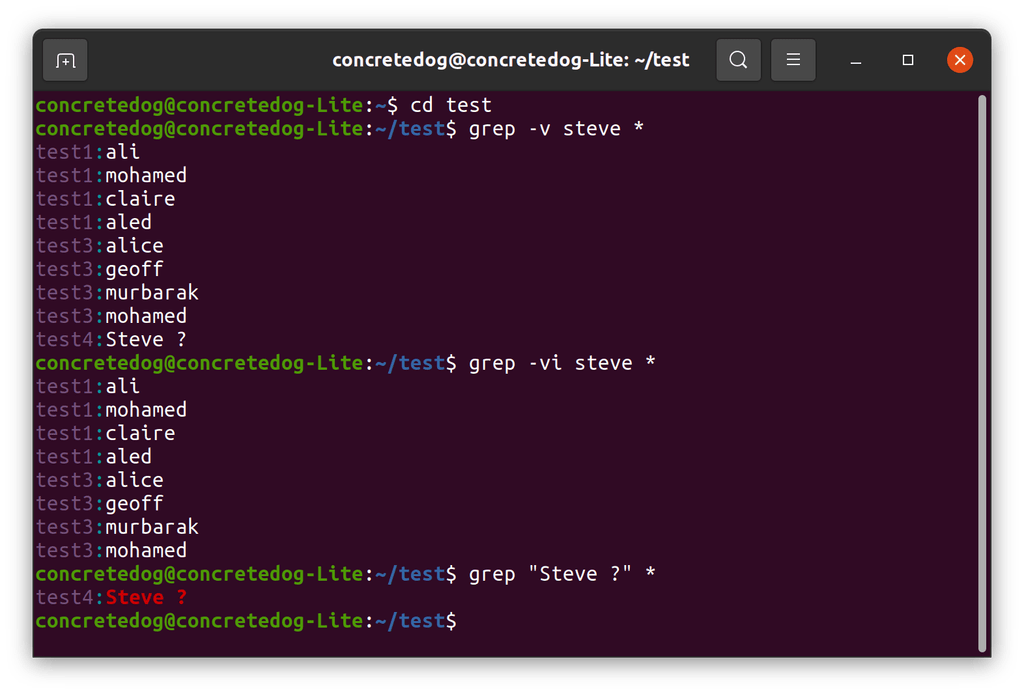Select the test1:mohamed output line
This screenshot has height=694, width=1024.
110,175
